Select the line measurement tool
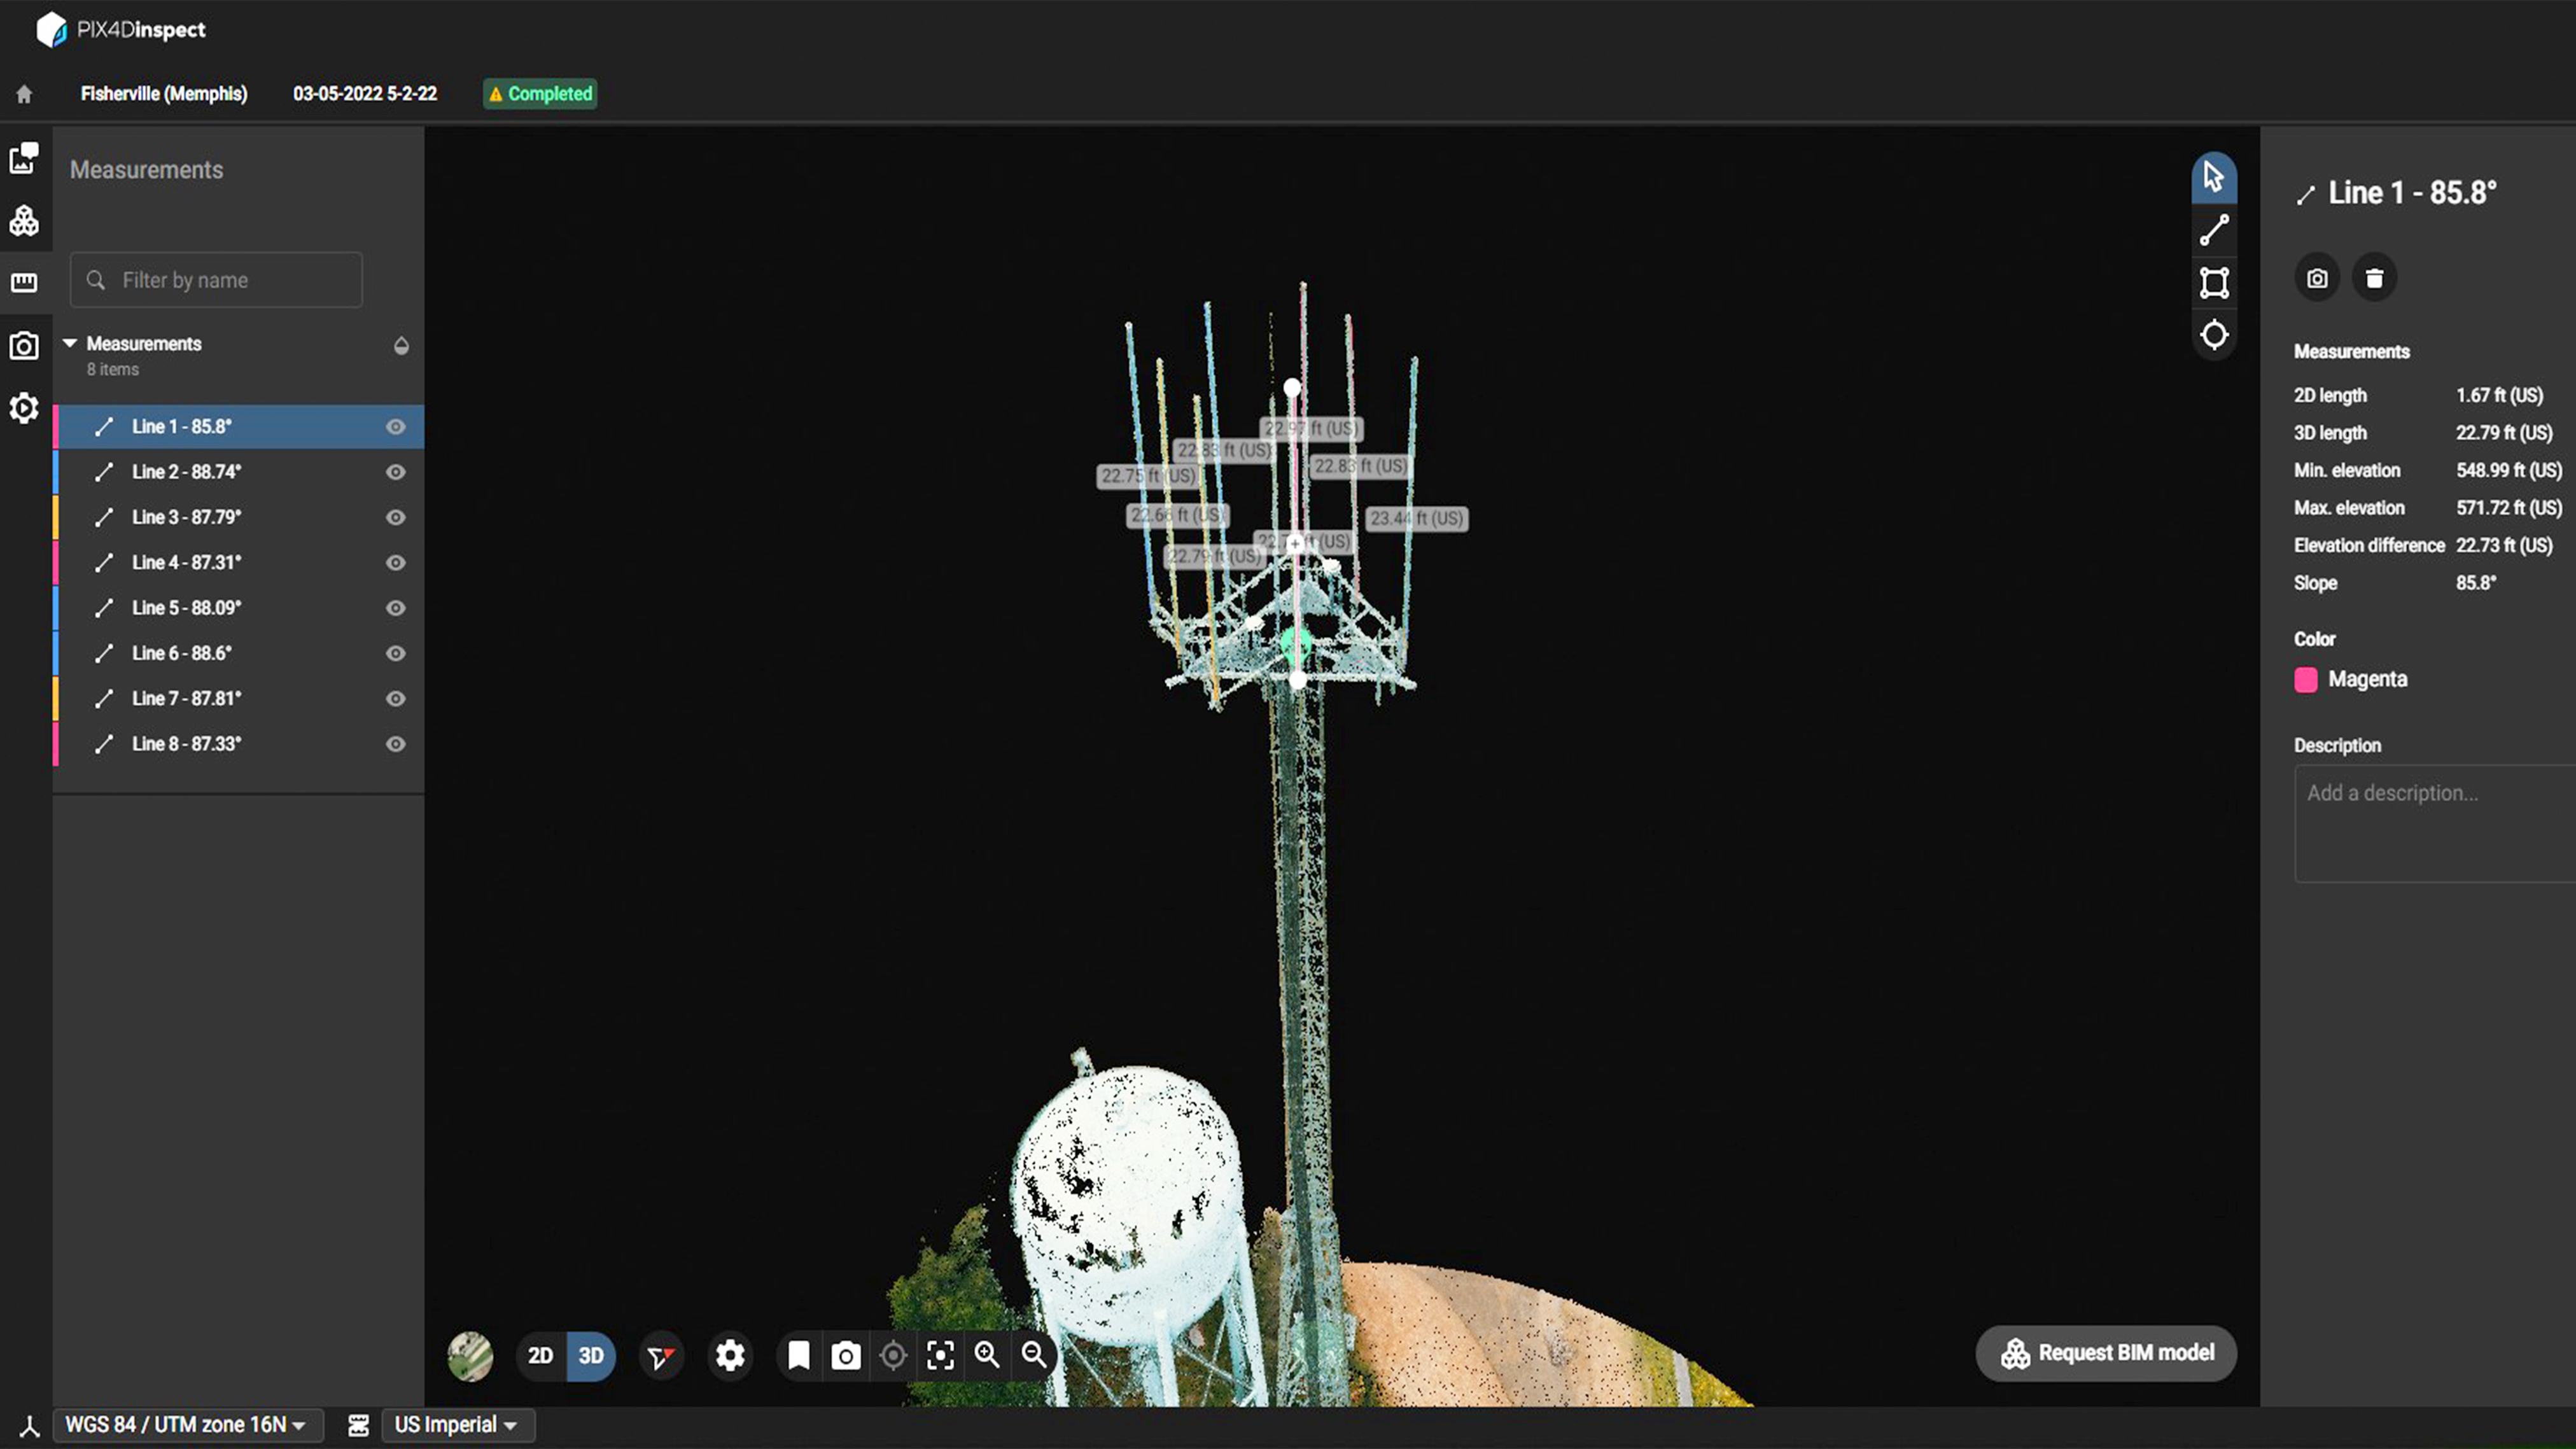This screenshot has width=2576, height=1449. coord(2214,230)
